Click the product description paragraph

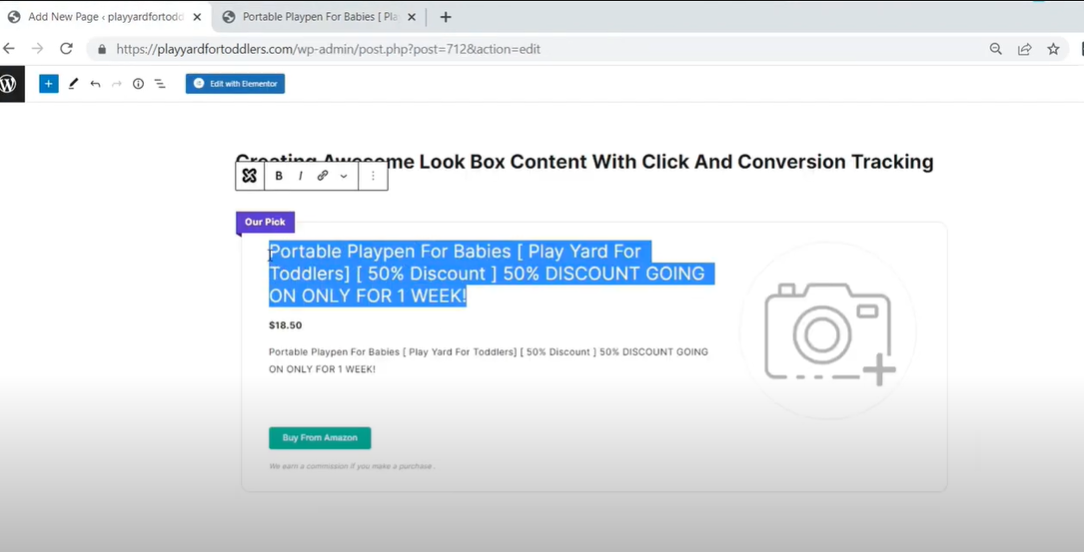pyautogui.click(x=488, y=360)
